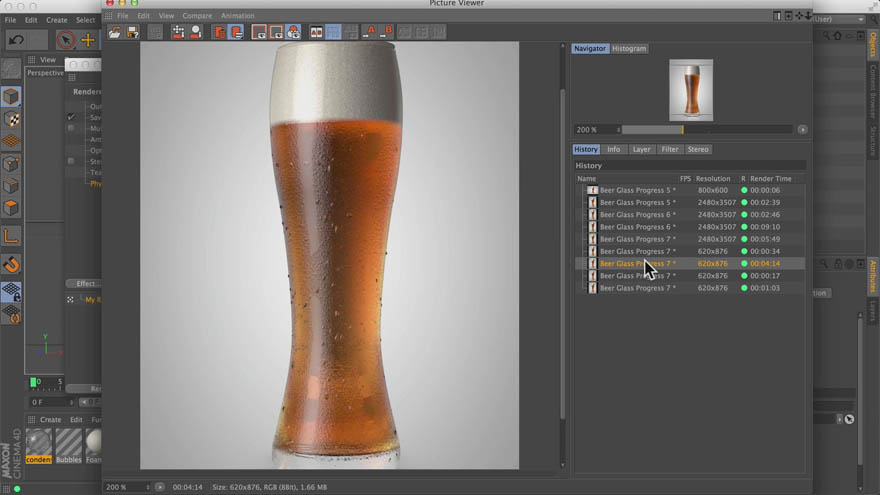Image resolution: width=880 pixels, height=495 pixels.
Task: Switch to the Stereo tab
Action: pyautogui.click(x=698, y=149)
